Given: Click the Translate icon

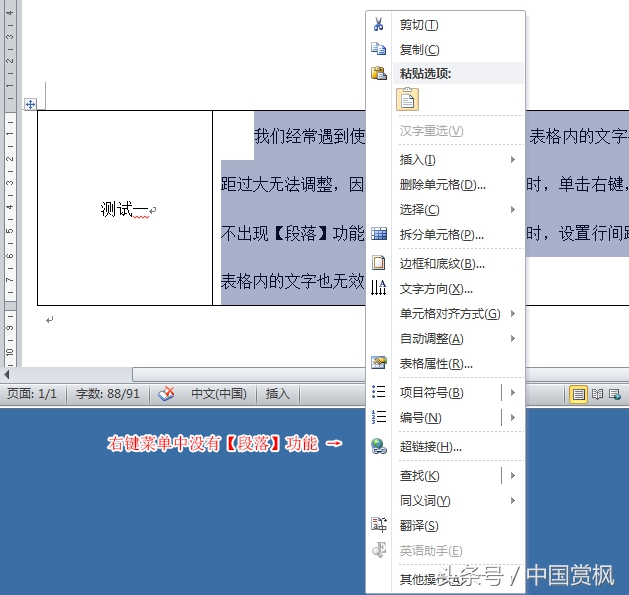Looking at the screenshot, I should click(x=379, y=525).
